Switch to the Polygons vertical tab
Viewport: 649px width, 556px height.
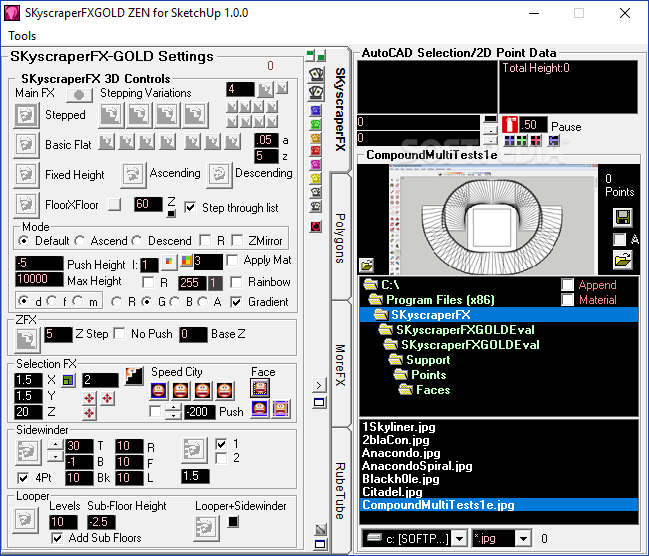[340, 238]
